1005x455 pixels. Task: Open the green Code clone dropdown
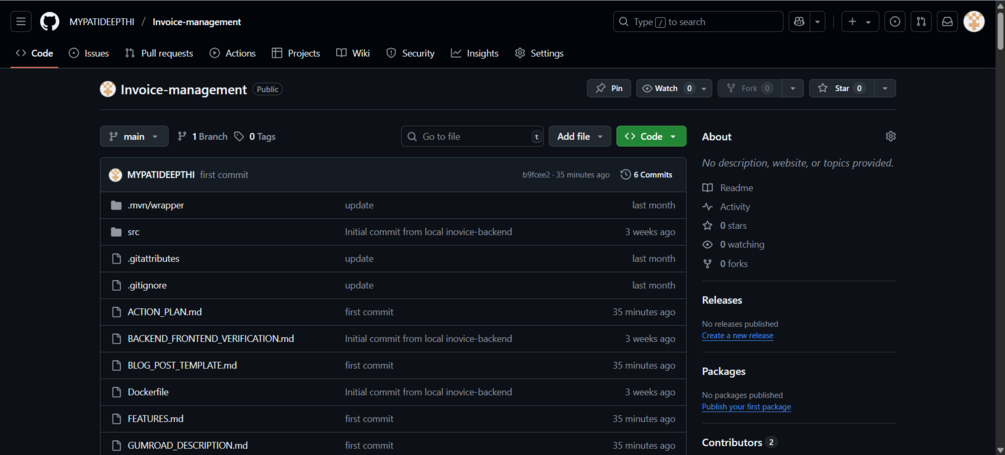pyautogui.click(x=651, y=136)
